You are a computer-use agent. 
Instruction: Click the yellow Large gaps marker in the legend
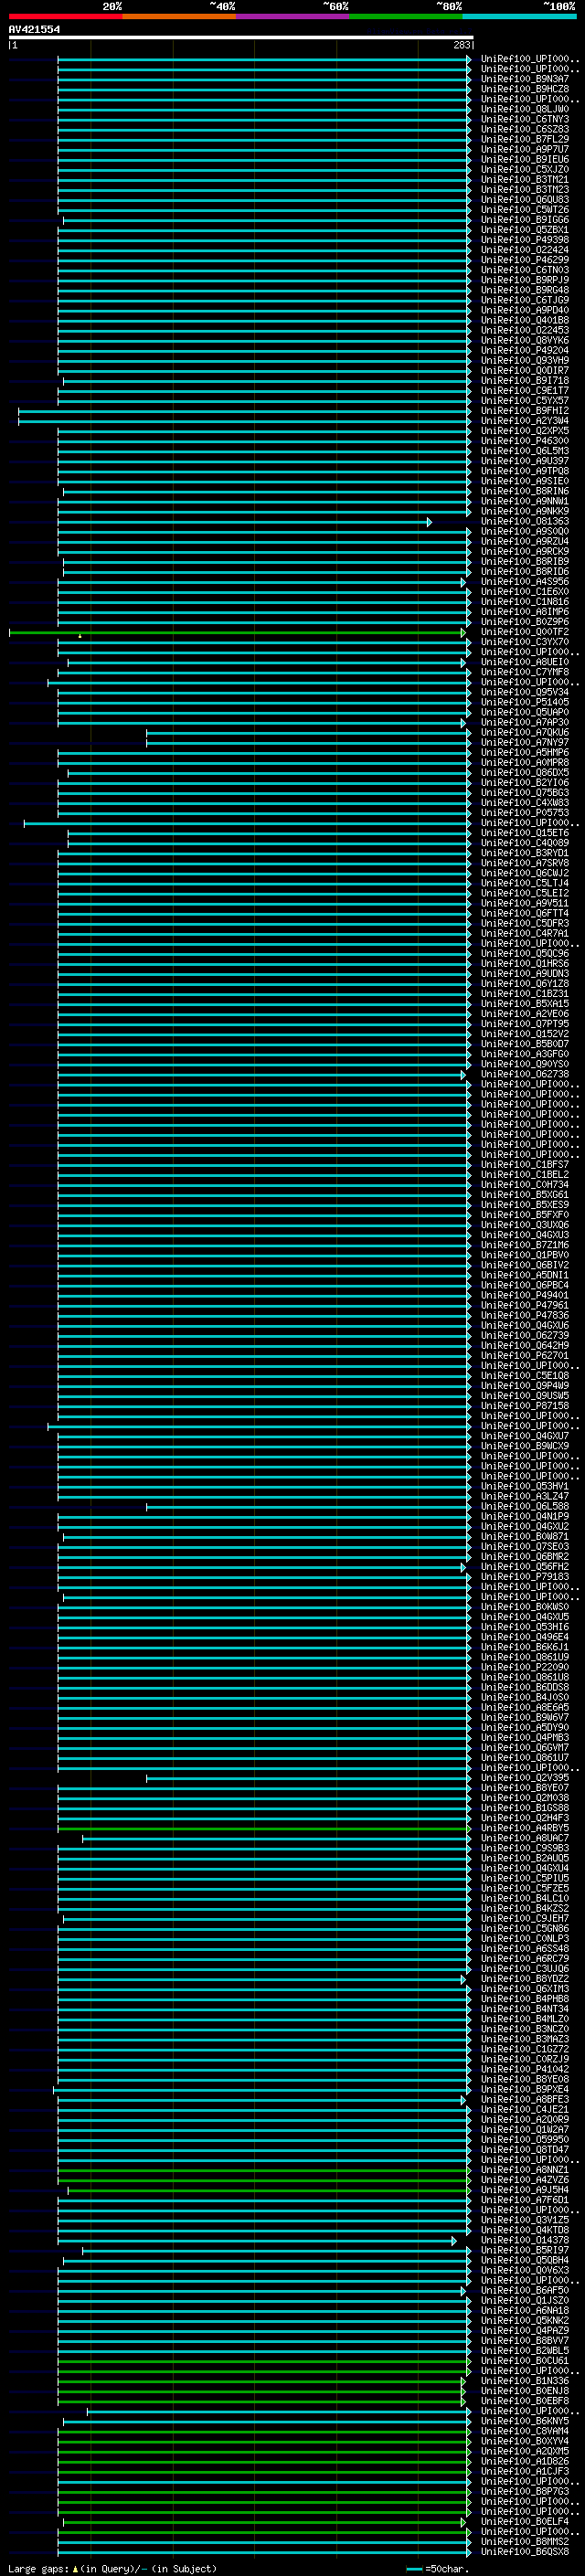coord(75,2568)
